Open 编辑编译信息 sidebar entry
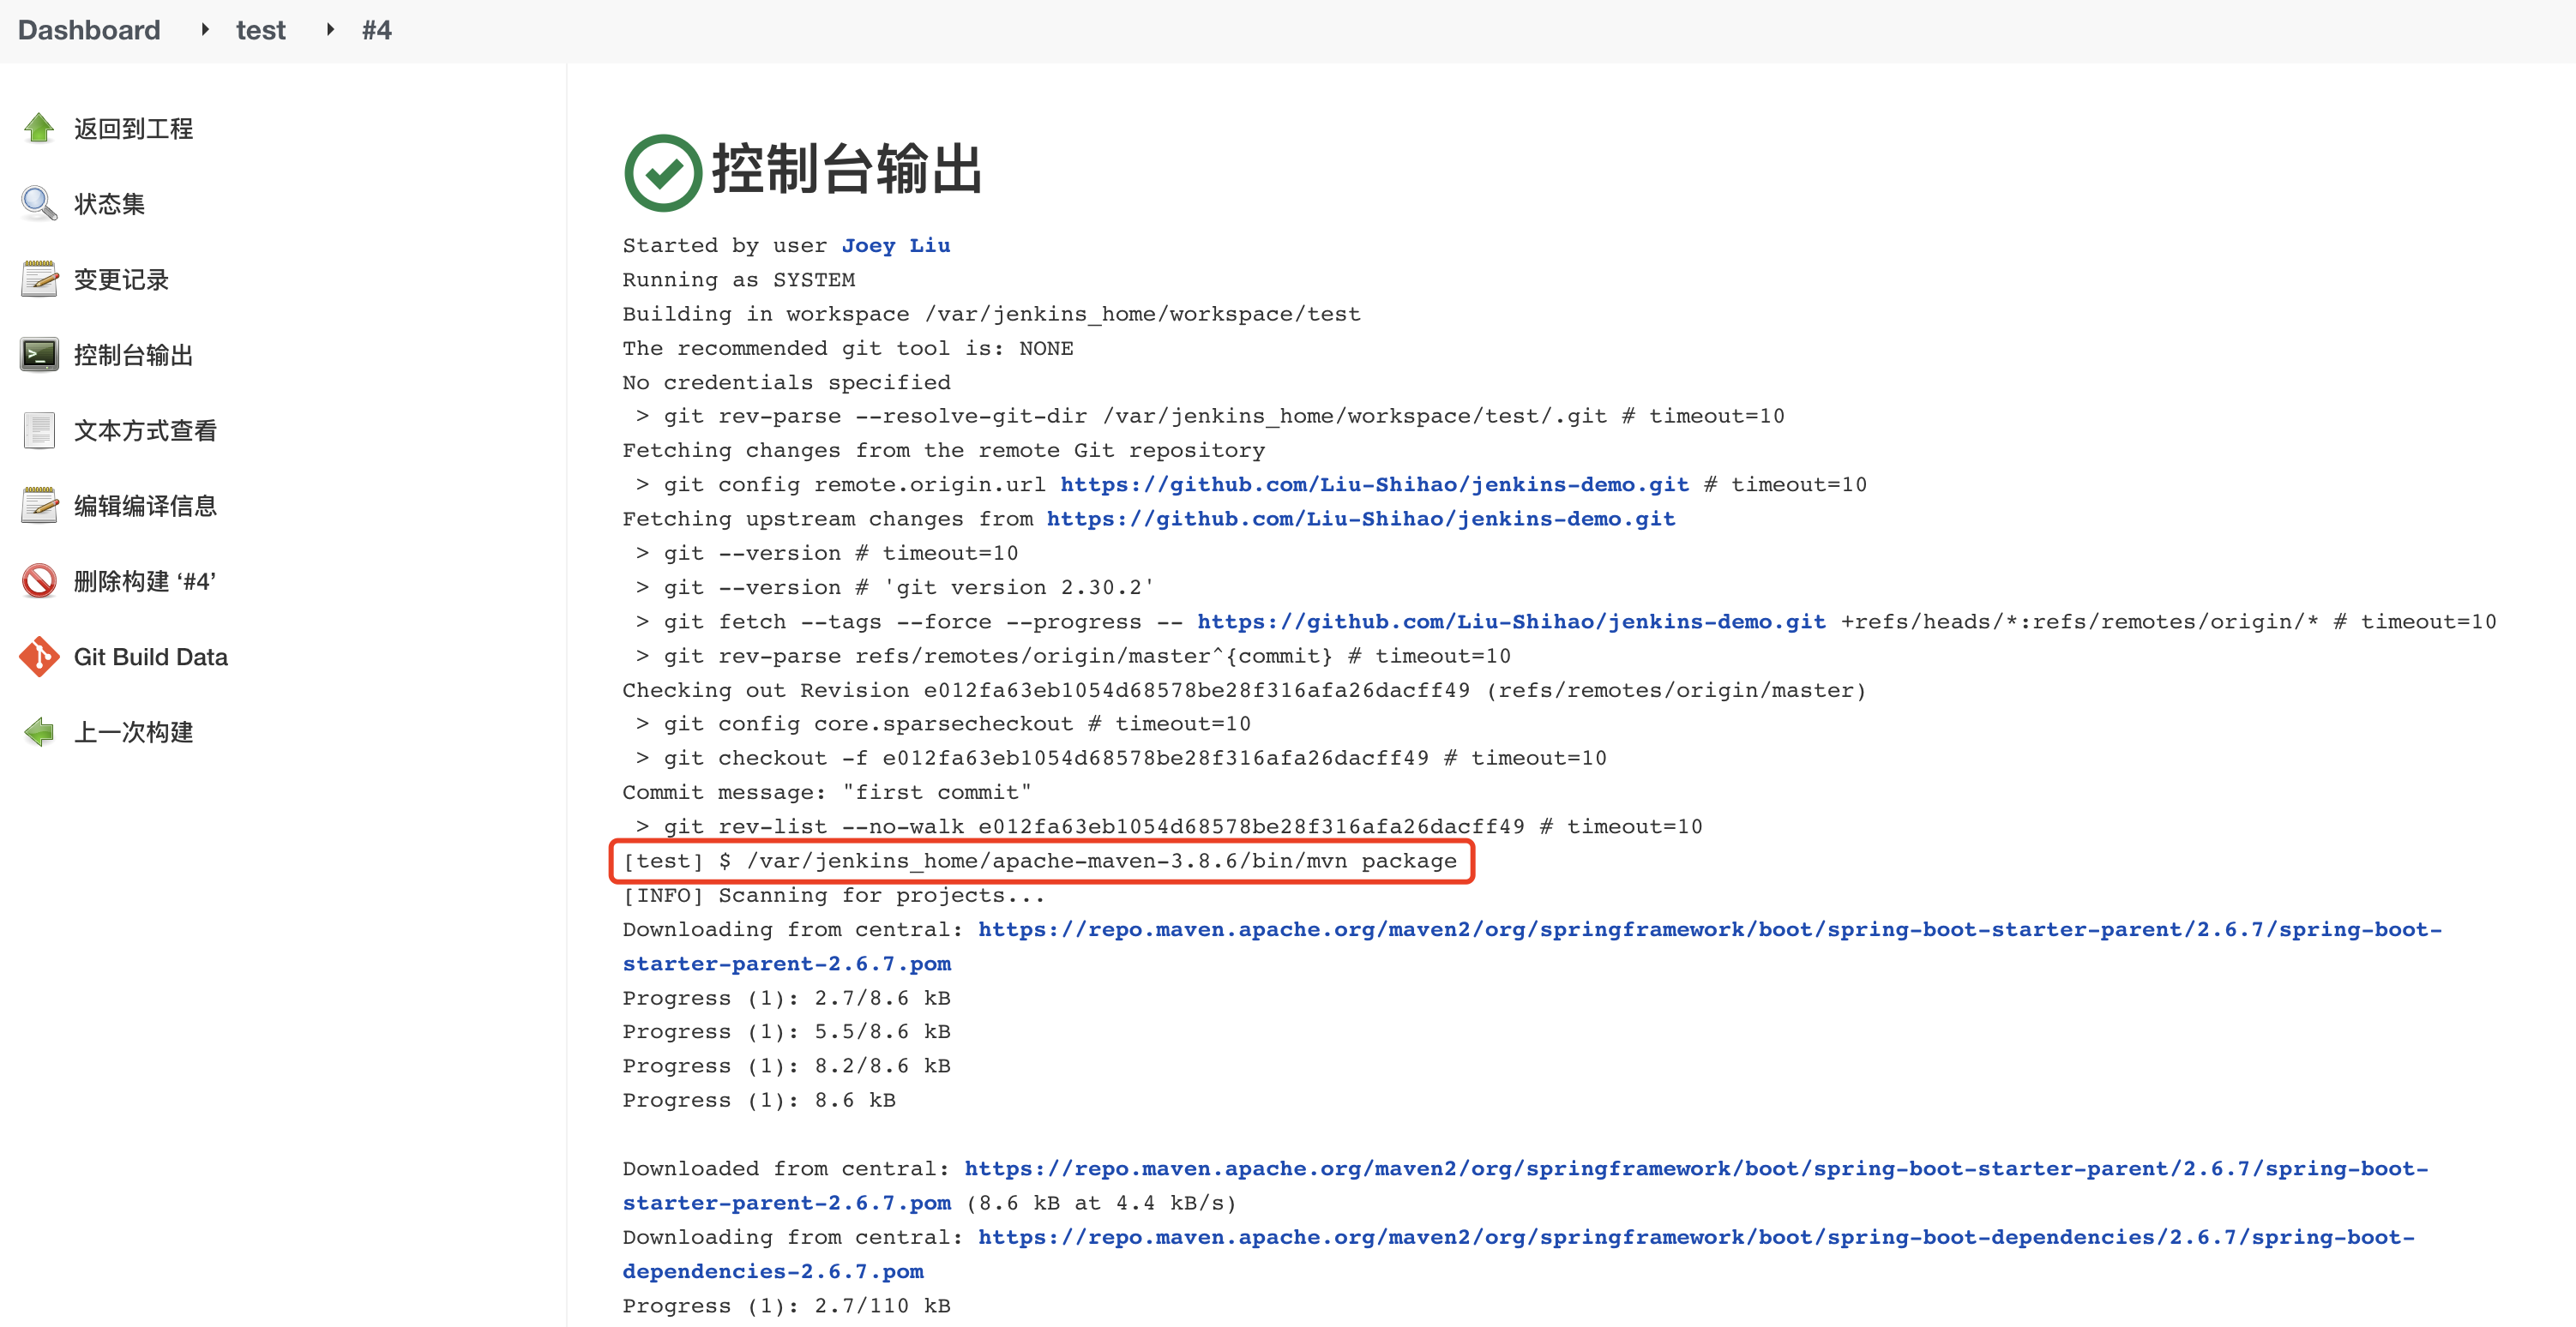2576x1327 pixels. pos(145,506)
